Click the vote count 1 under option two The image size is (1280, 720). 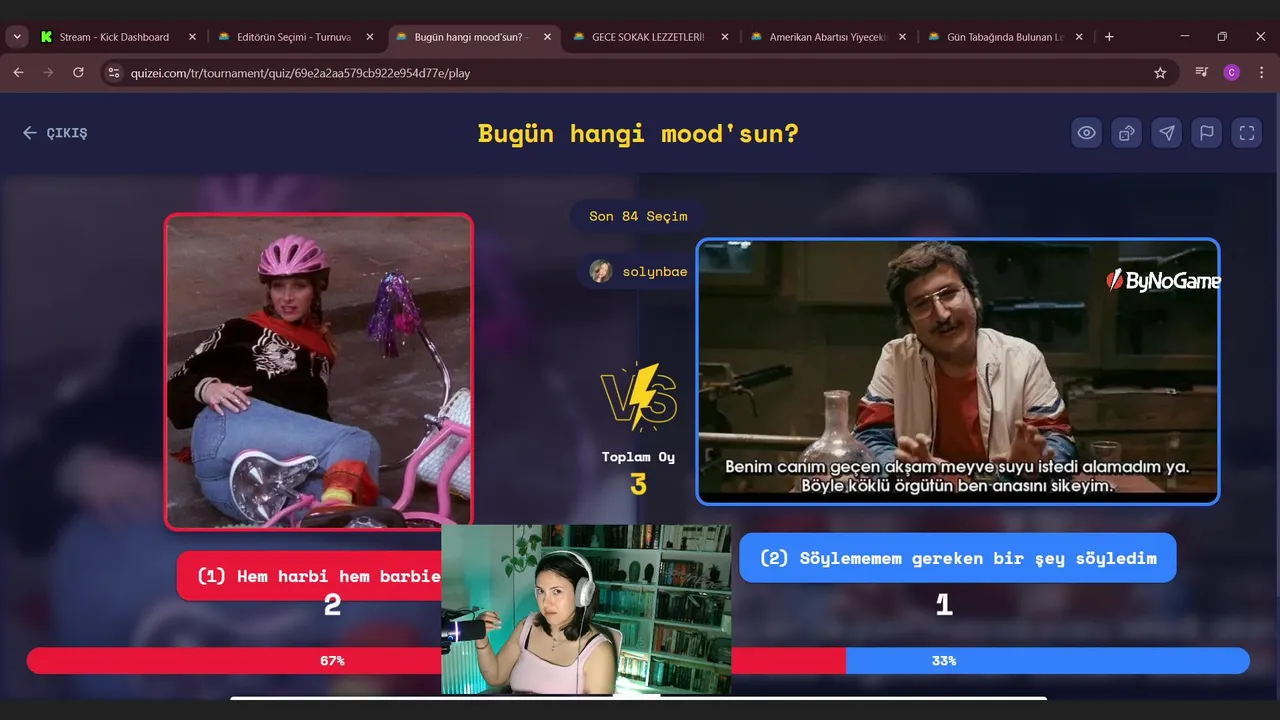point(943,604)
